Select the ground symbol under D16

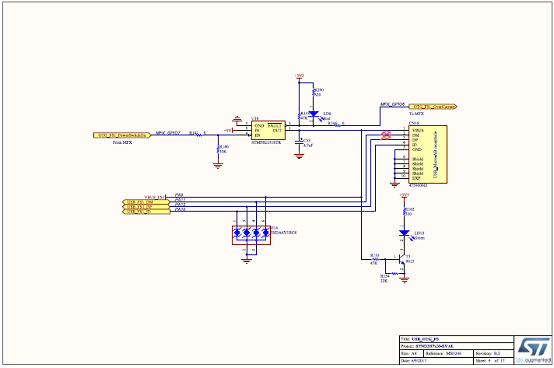pyautogui.click(x=246, y=261)
